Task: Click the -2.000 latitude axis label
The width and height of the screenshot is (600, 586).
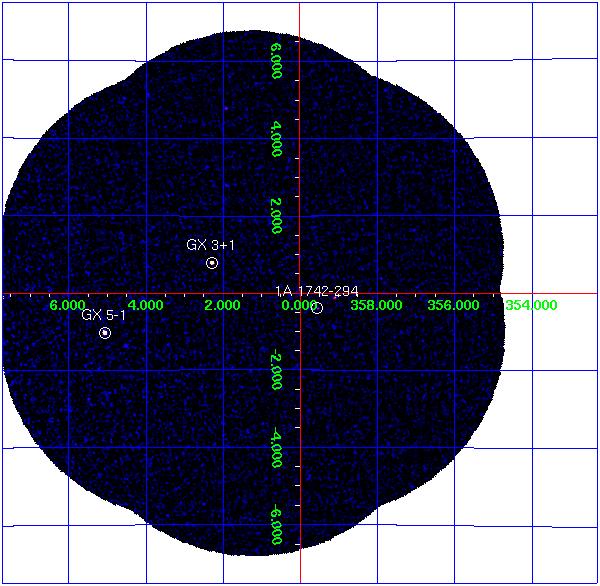Action: point(277,371)
